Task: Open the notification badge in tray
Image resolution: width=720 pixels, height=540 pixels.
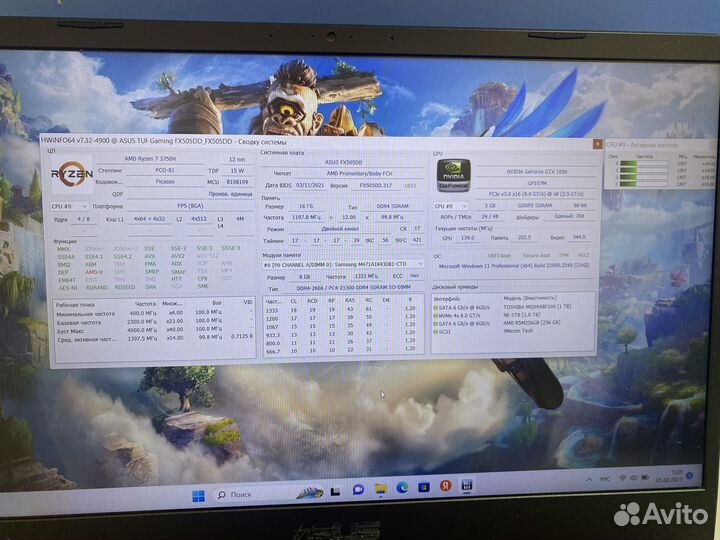Action: click(689, 476)
